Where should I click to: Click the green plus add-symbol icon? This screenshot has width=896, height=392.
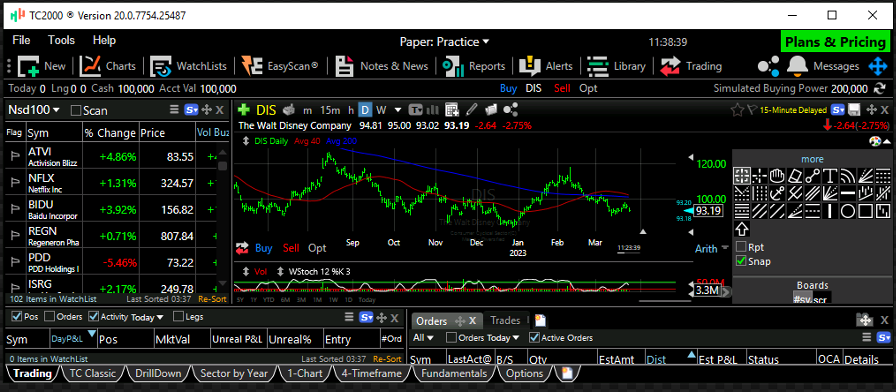coord(243,110)
